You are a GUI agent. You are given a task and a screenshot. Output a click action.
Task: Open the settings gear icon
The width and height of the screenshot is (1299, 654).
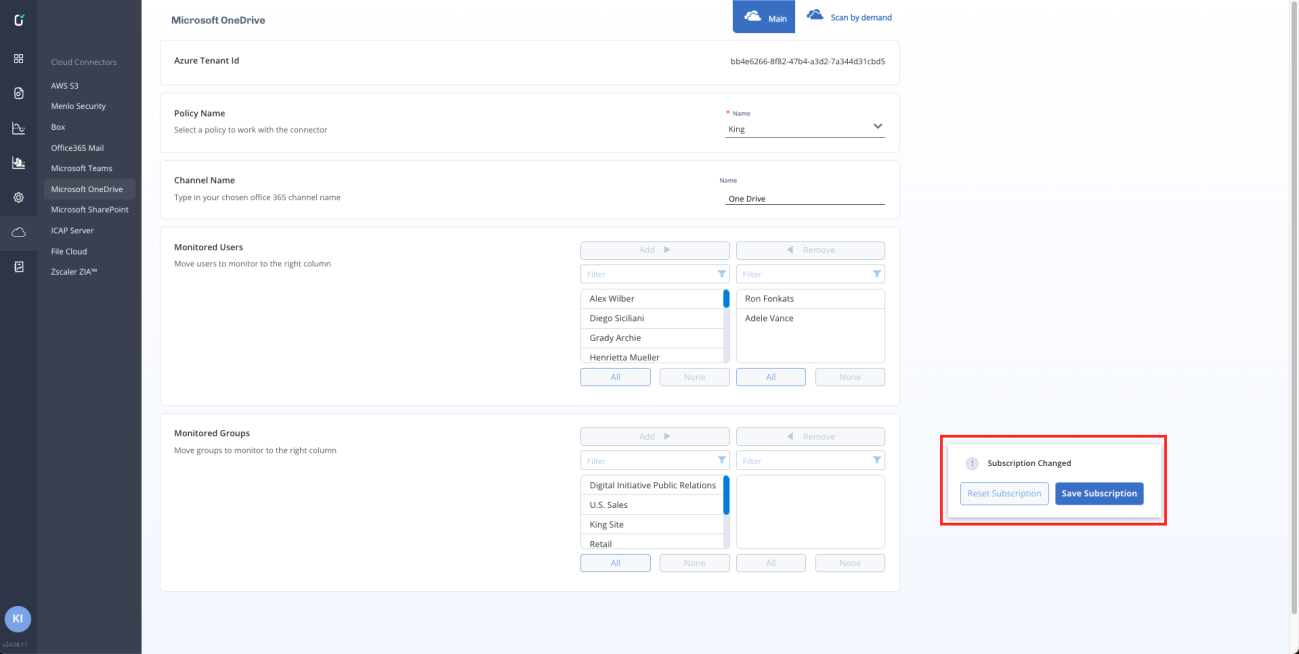[18, 197]
